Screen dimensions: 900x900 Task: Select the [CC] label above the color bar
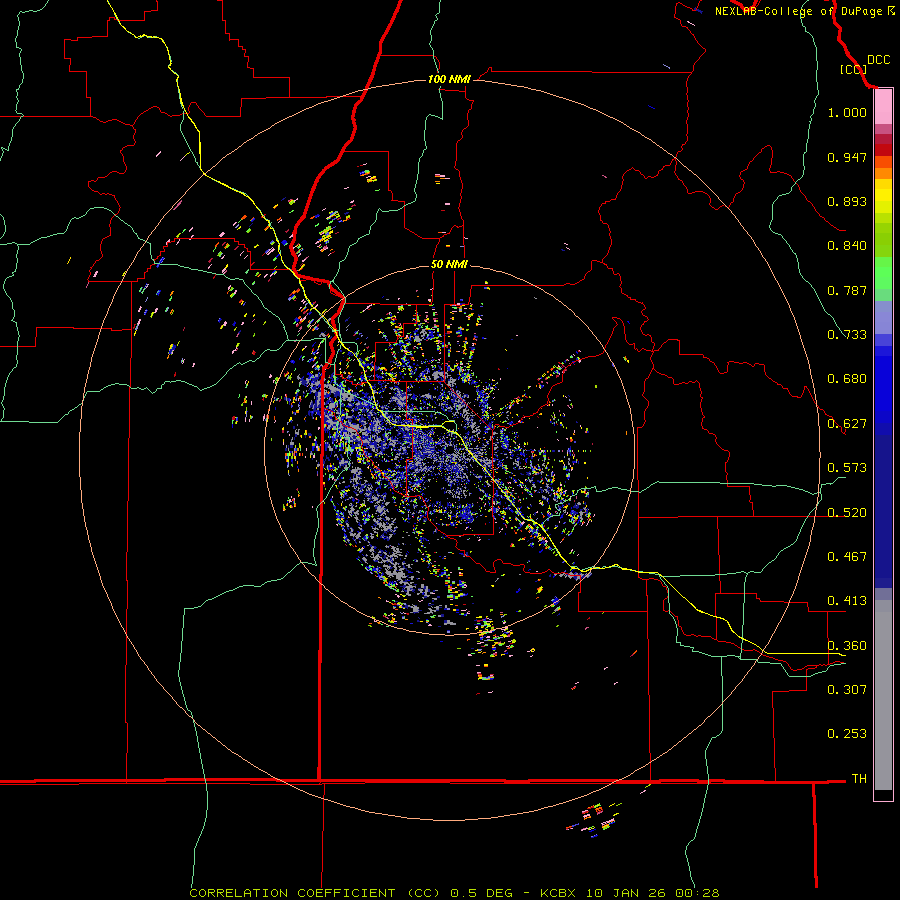(x=853, y=69)
